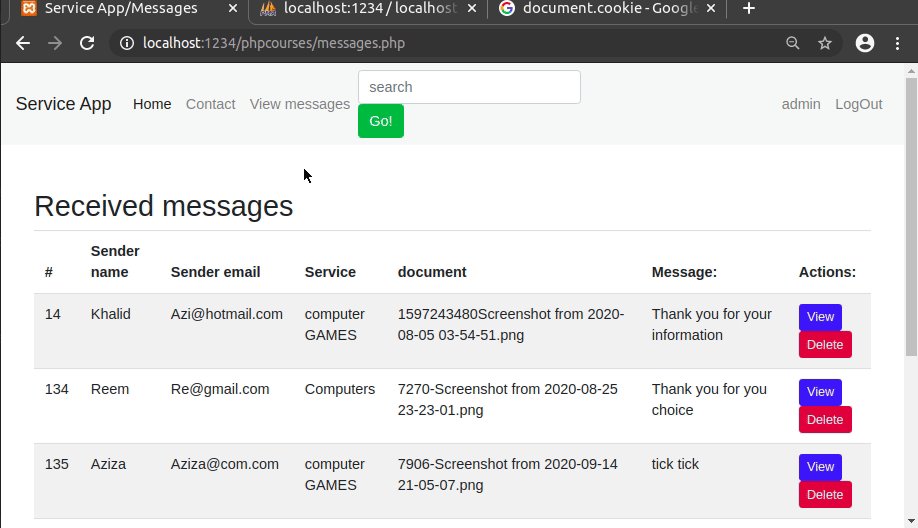Screen dimensions: 918x528
Task: Click the Received messages heading
Action: tap(163, 206)
